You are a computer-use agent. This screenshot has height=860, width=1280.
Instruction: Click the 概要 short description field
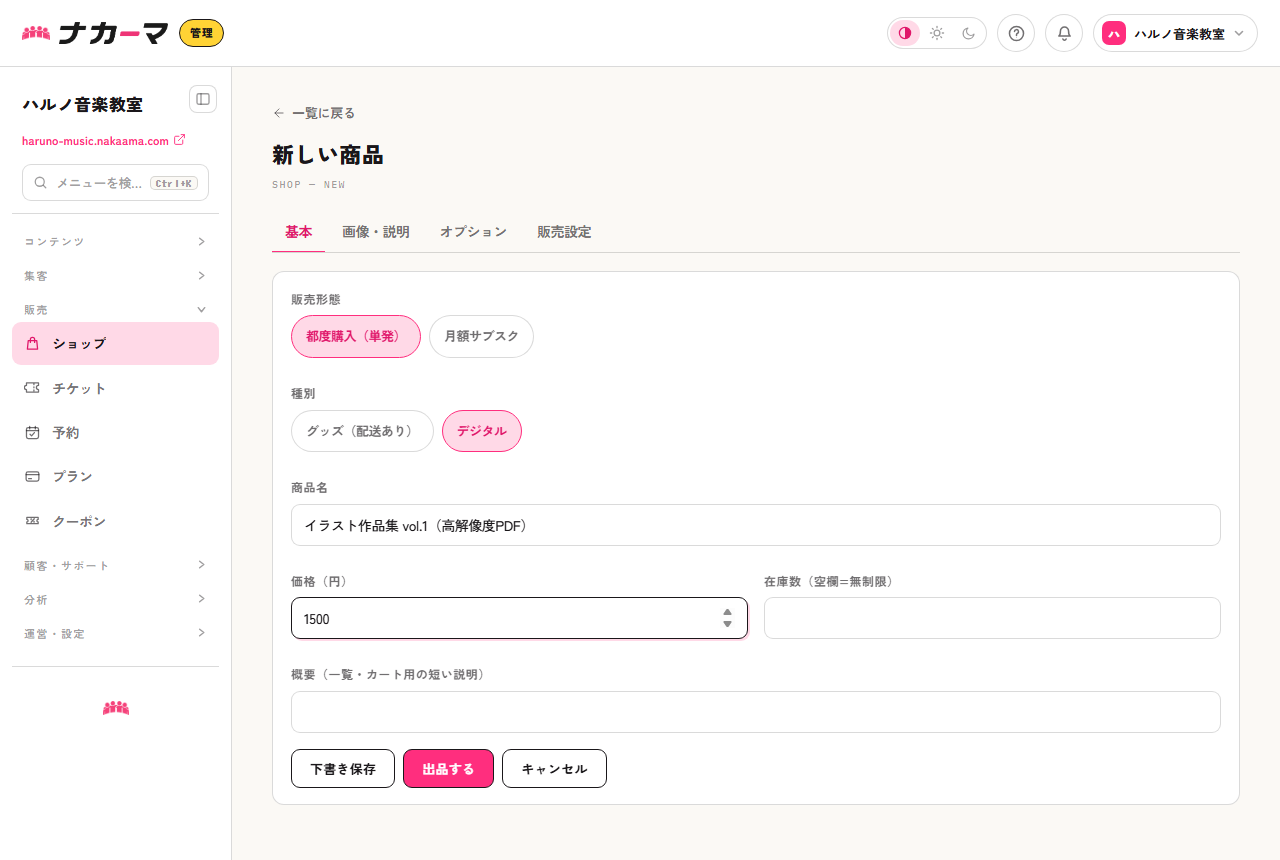click(x=755, y=712)
